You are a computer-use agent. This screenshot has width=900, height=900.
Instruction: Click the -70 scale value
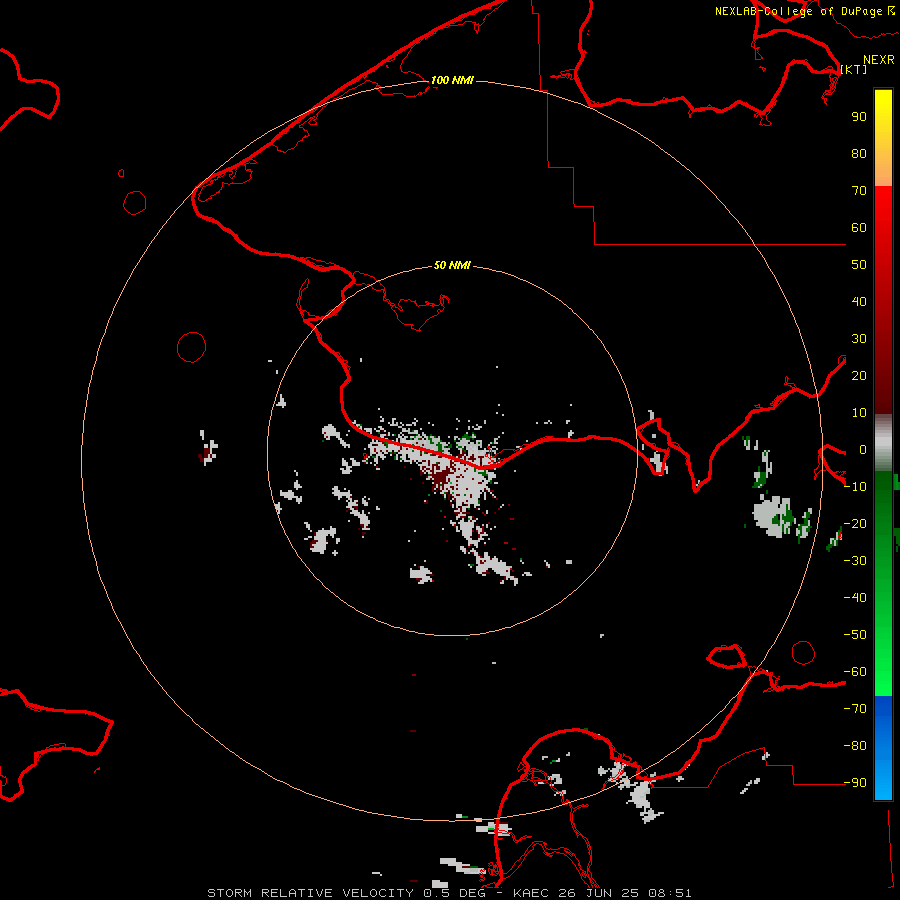tap(855, 709)
